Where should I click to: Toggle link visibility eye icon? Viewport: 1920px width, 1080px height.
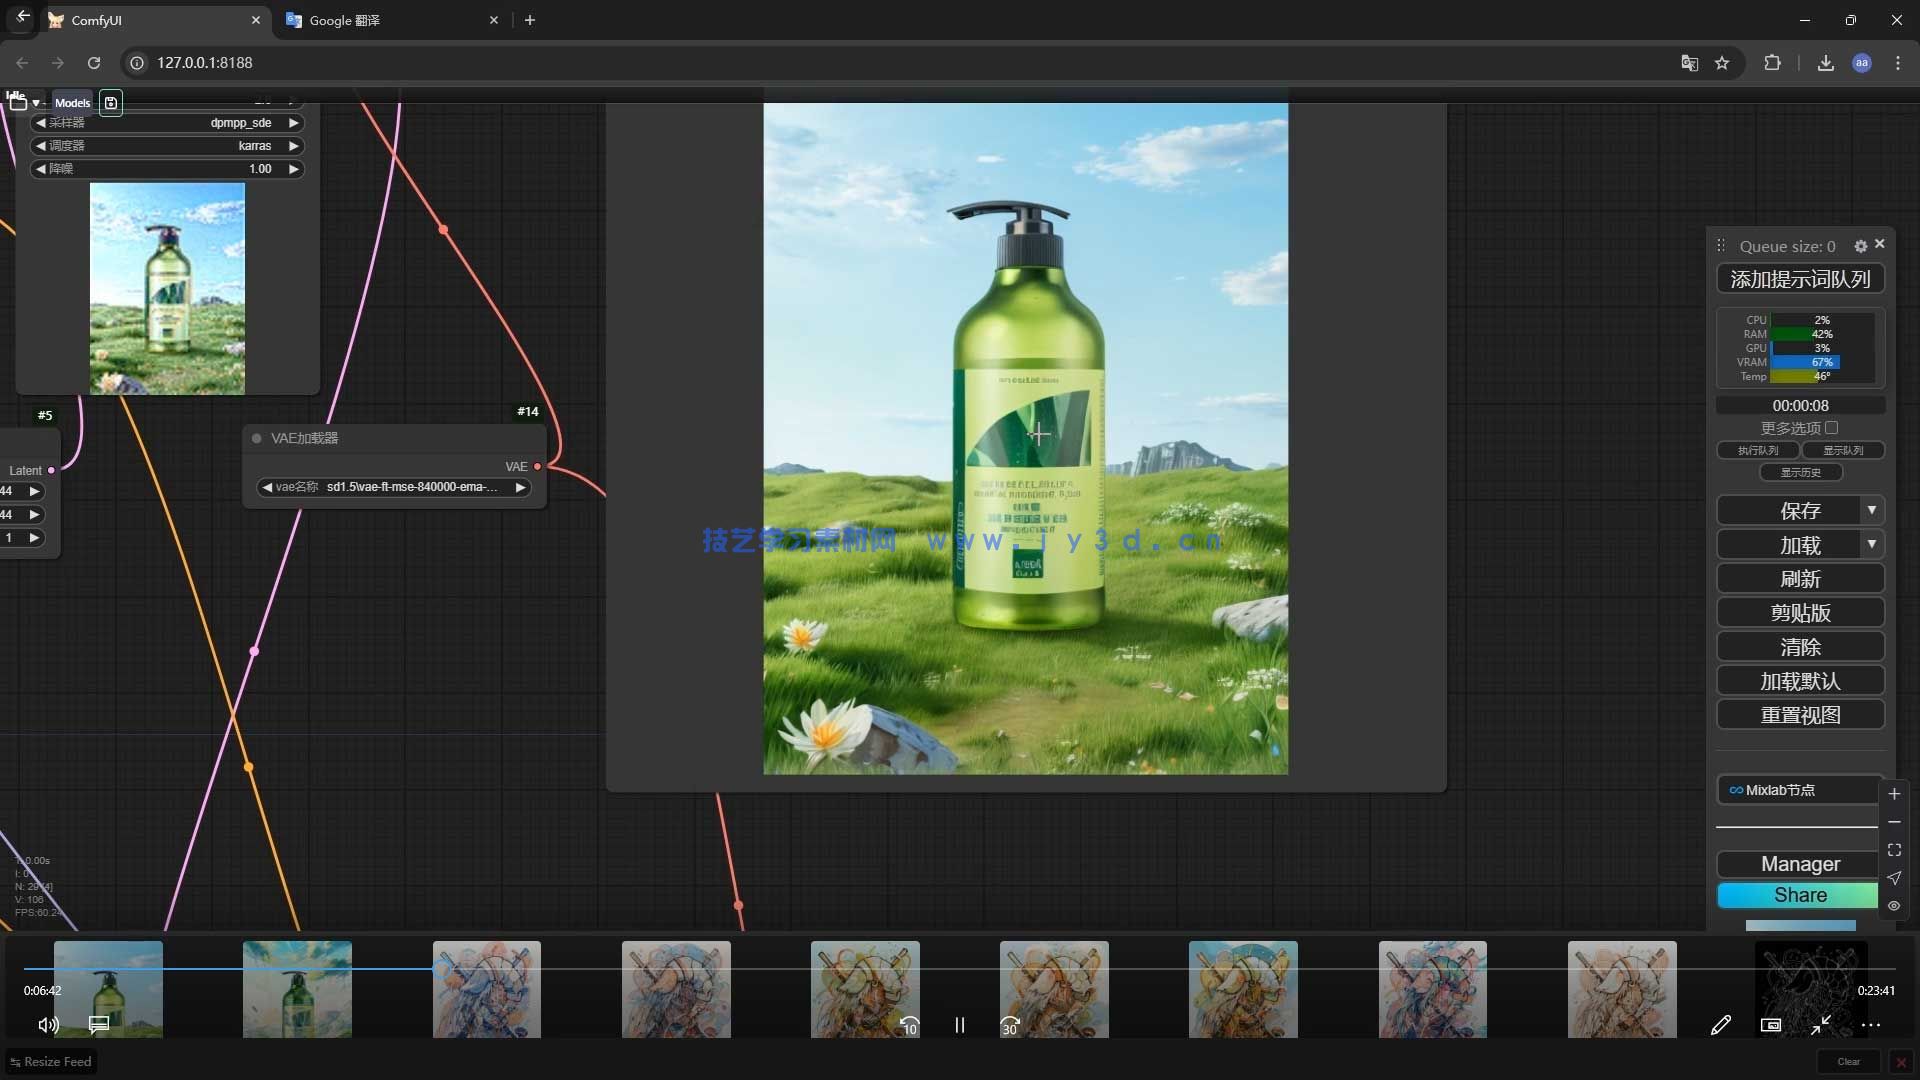[x=1894, y=906]
